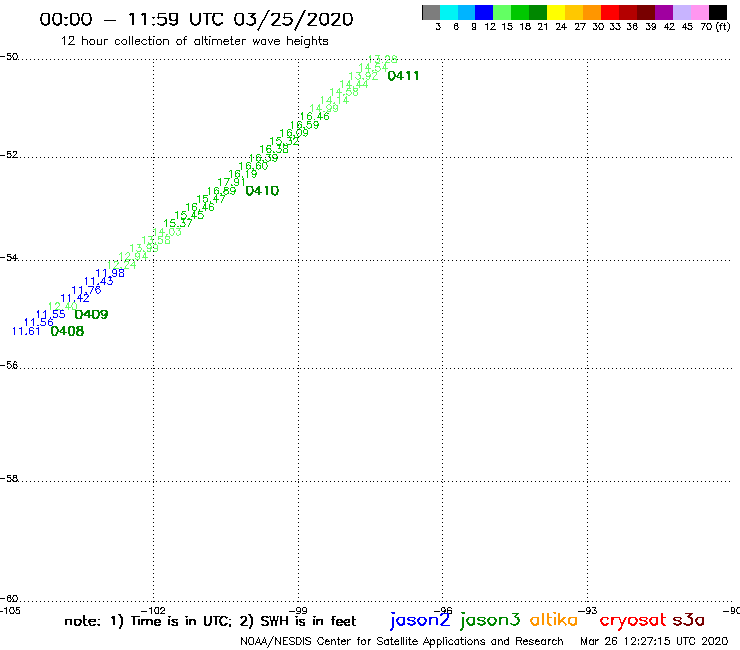
Task: Click the wave height value 12.40
Action: coord(63,306)
